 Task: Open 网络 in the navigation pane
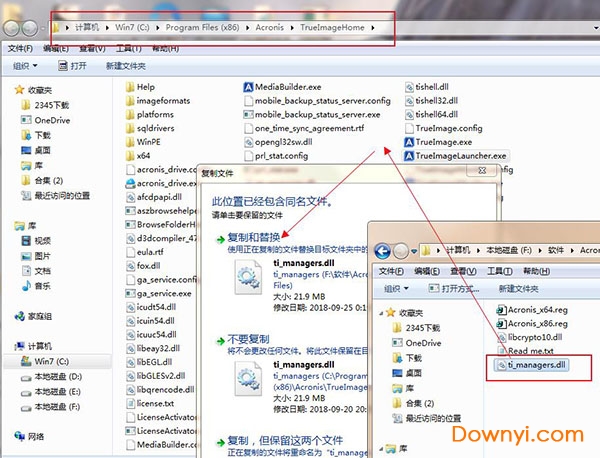[36, 436]
